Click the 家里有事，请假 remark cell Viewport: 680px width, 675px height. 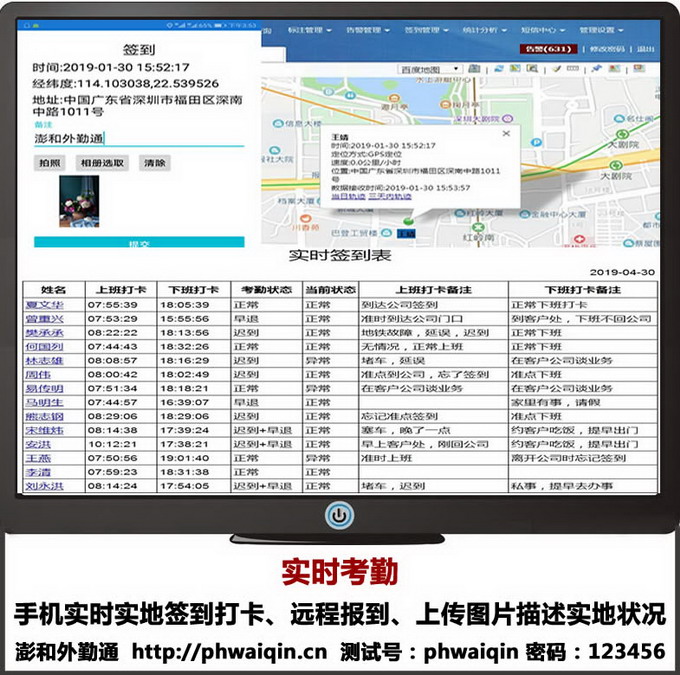[583, 402]
